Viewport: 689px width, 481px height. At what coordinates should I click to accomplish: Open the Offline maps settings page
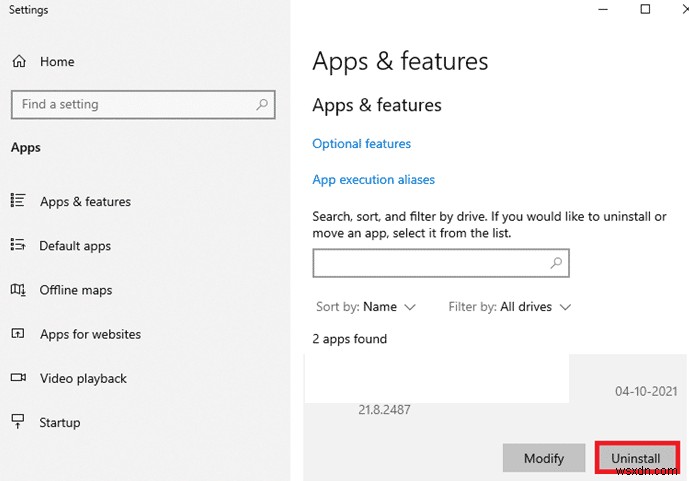point(76,290)
